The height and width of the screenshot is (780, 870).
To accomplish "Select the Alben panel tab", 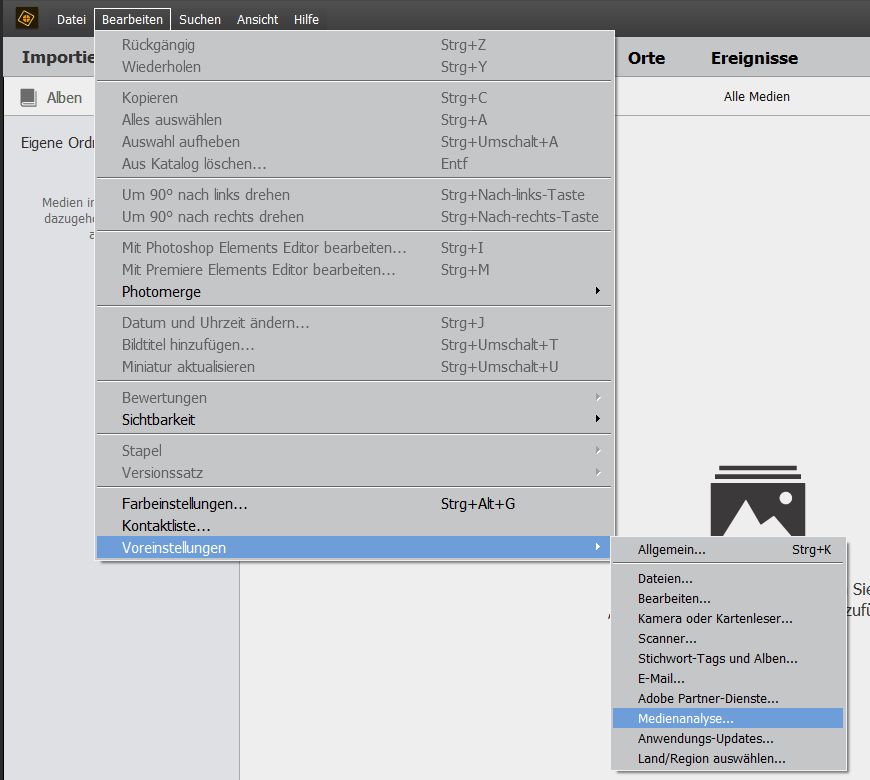I will pos(51,98).
